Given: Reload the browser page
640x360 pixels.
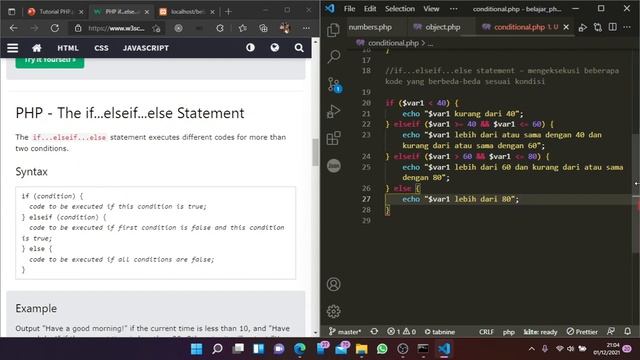Looking at the screenshot, I should point(55,28).
